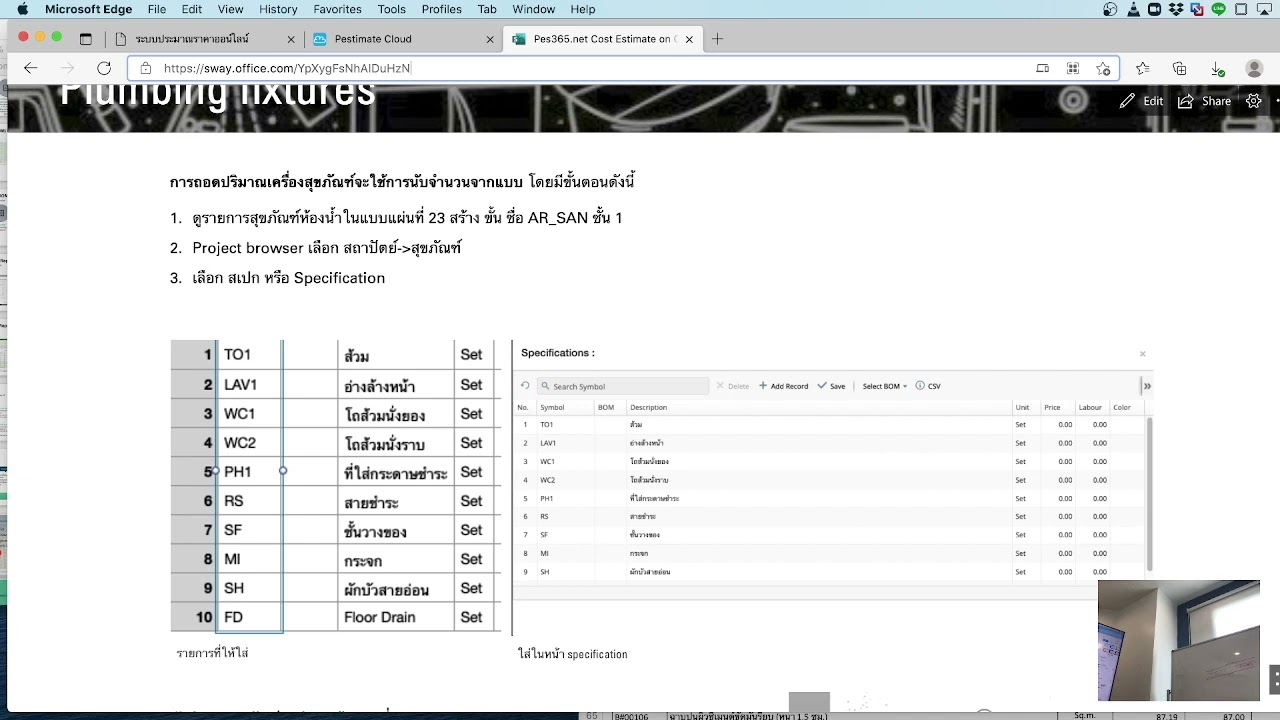Open Zoom icon in menu bar

1154,9
